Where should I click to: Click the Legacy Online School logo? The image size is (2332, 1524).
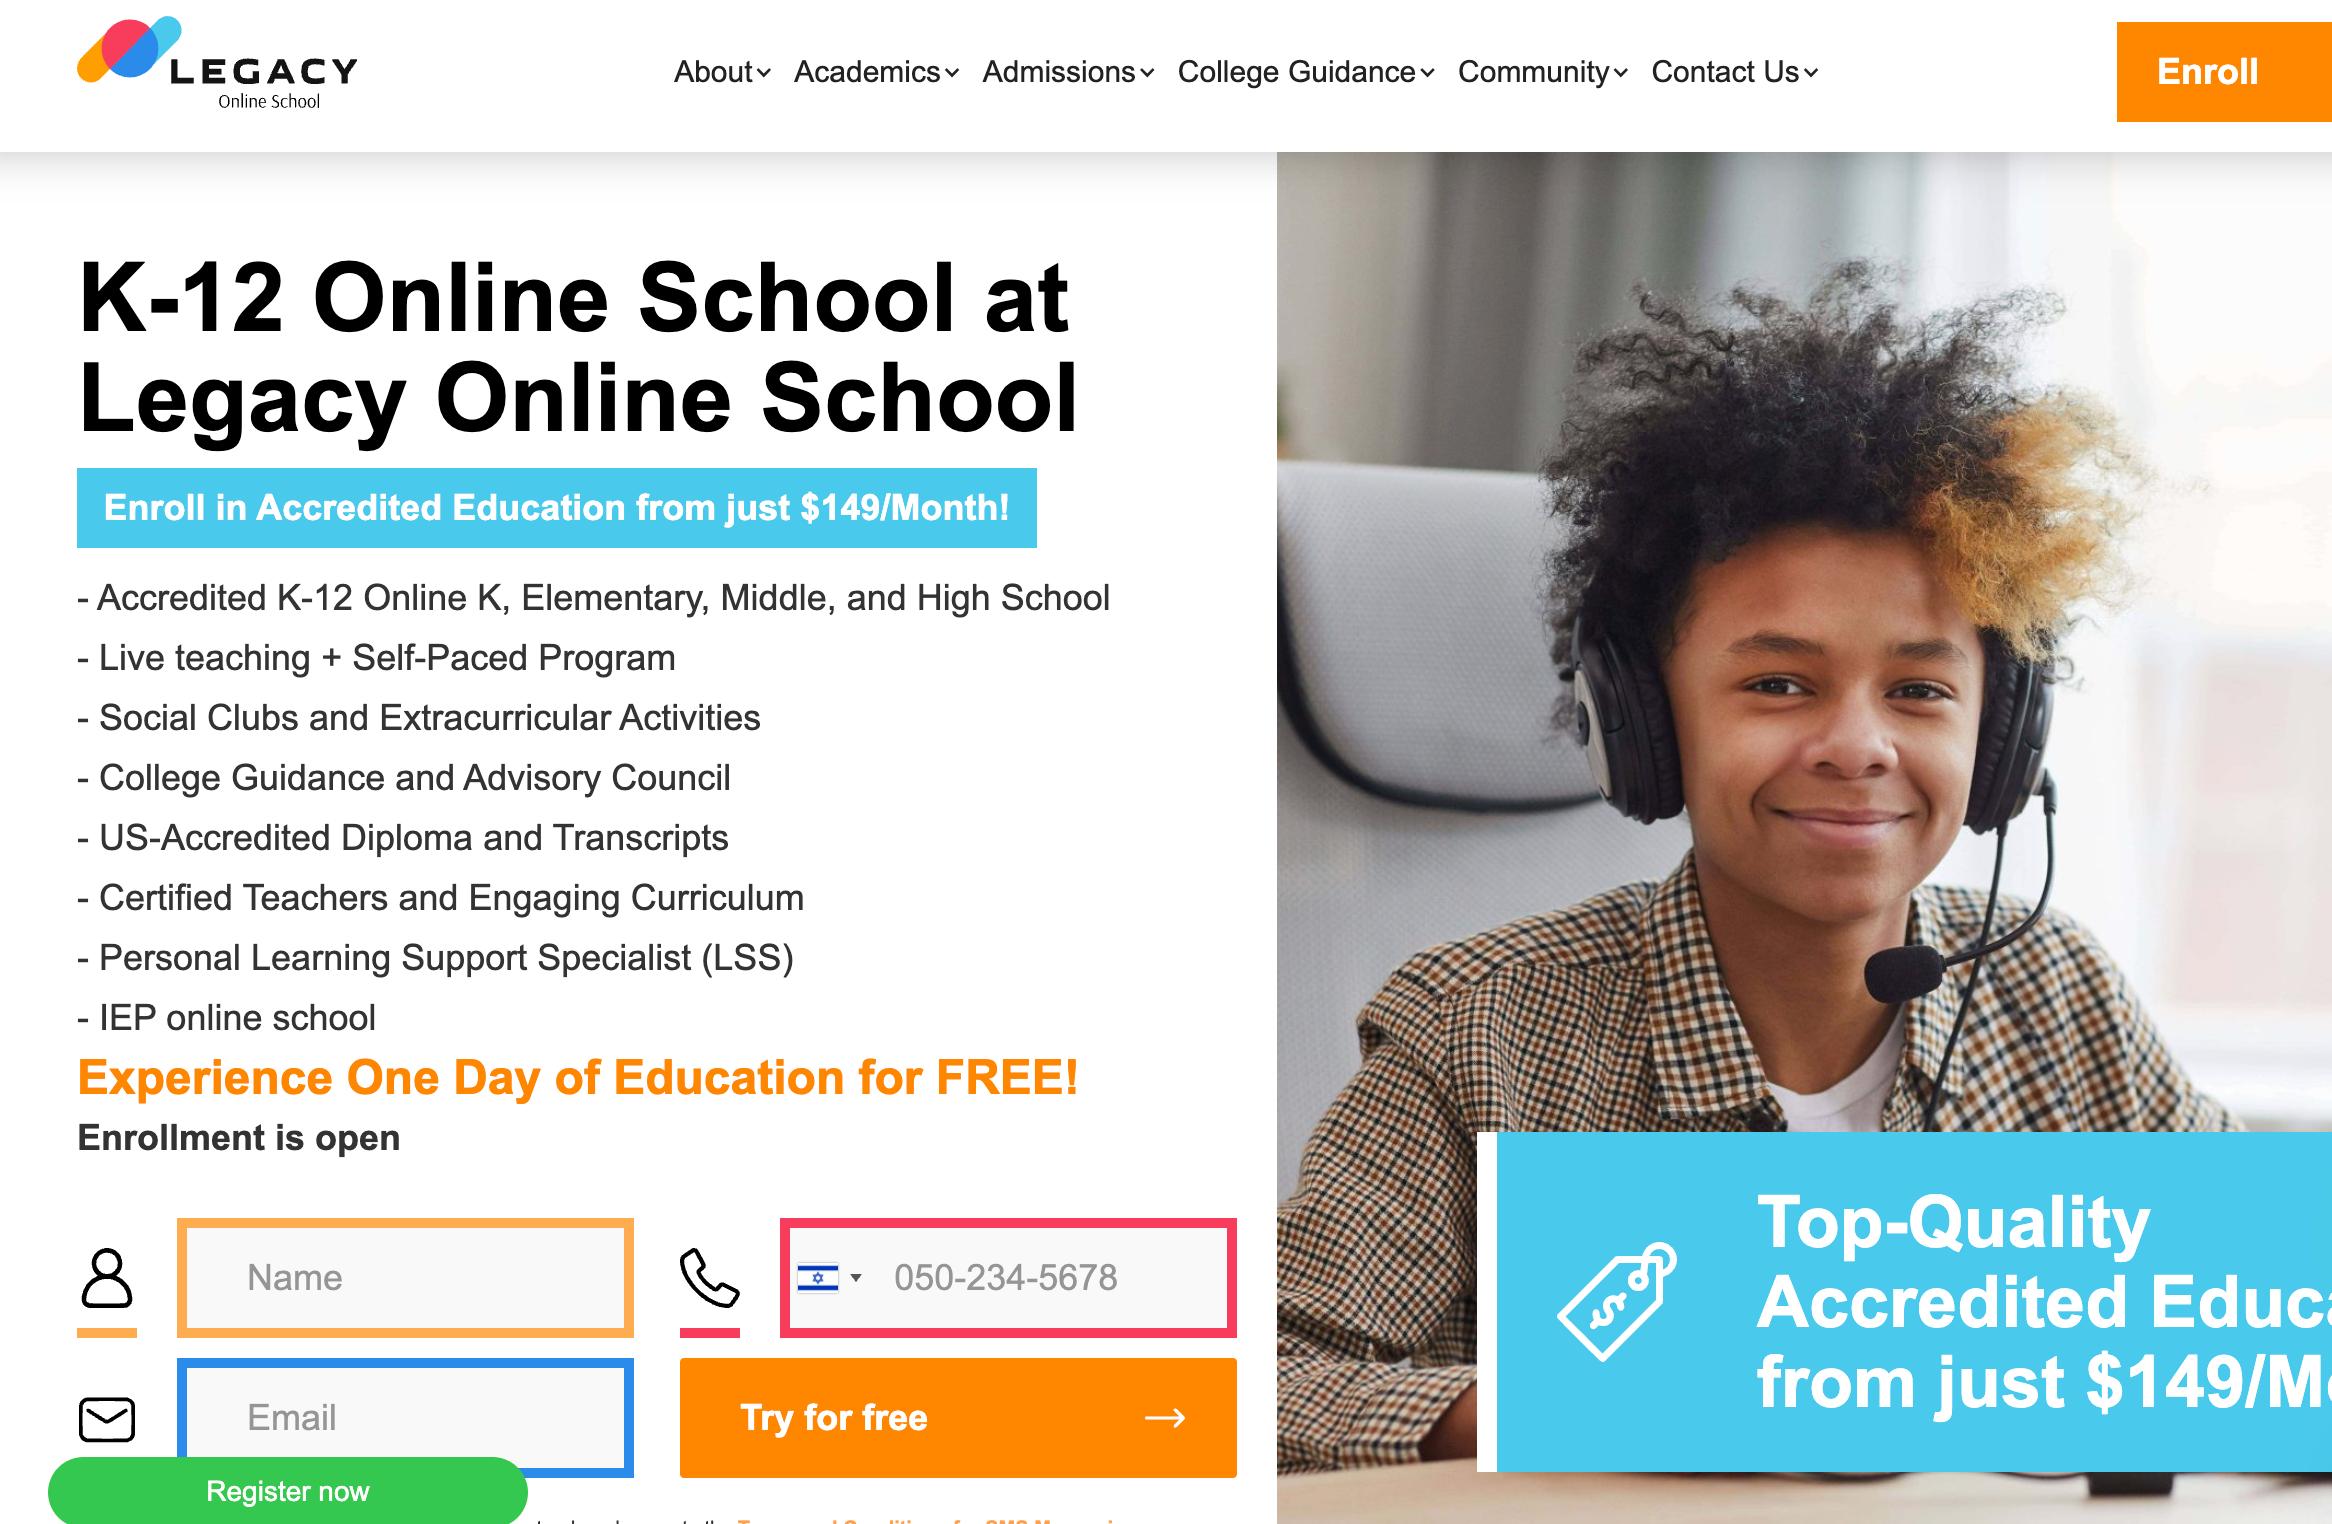217,64
